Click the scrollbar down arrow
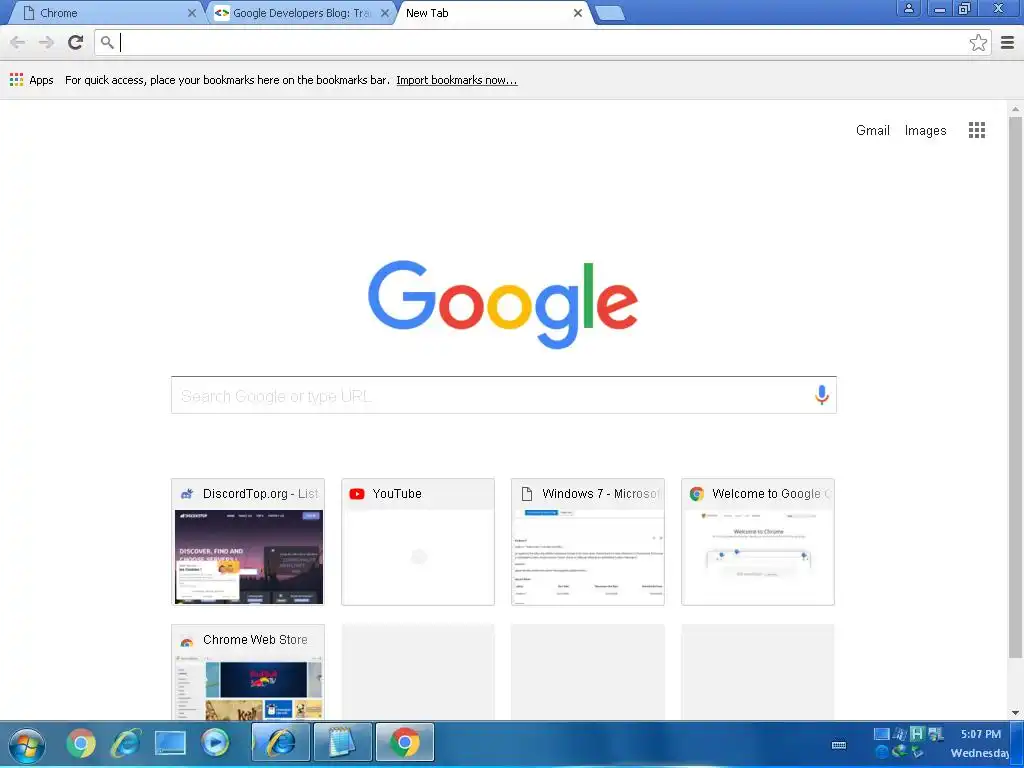The image size is (1024, 768). [x=1015, y=712]
